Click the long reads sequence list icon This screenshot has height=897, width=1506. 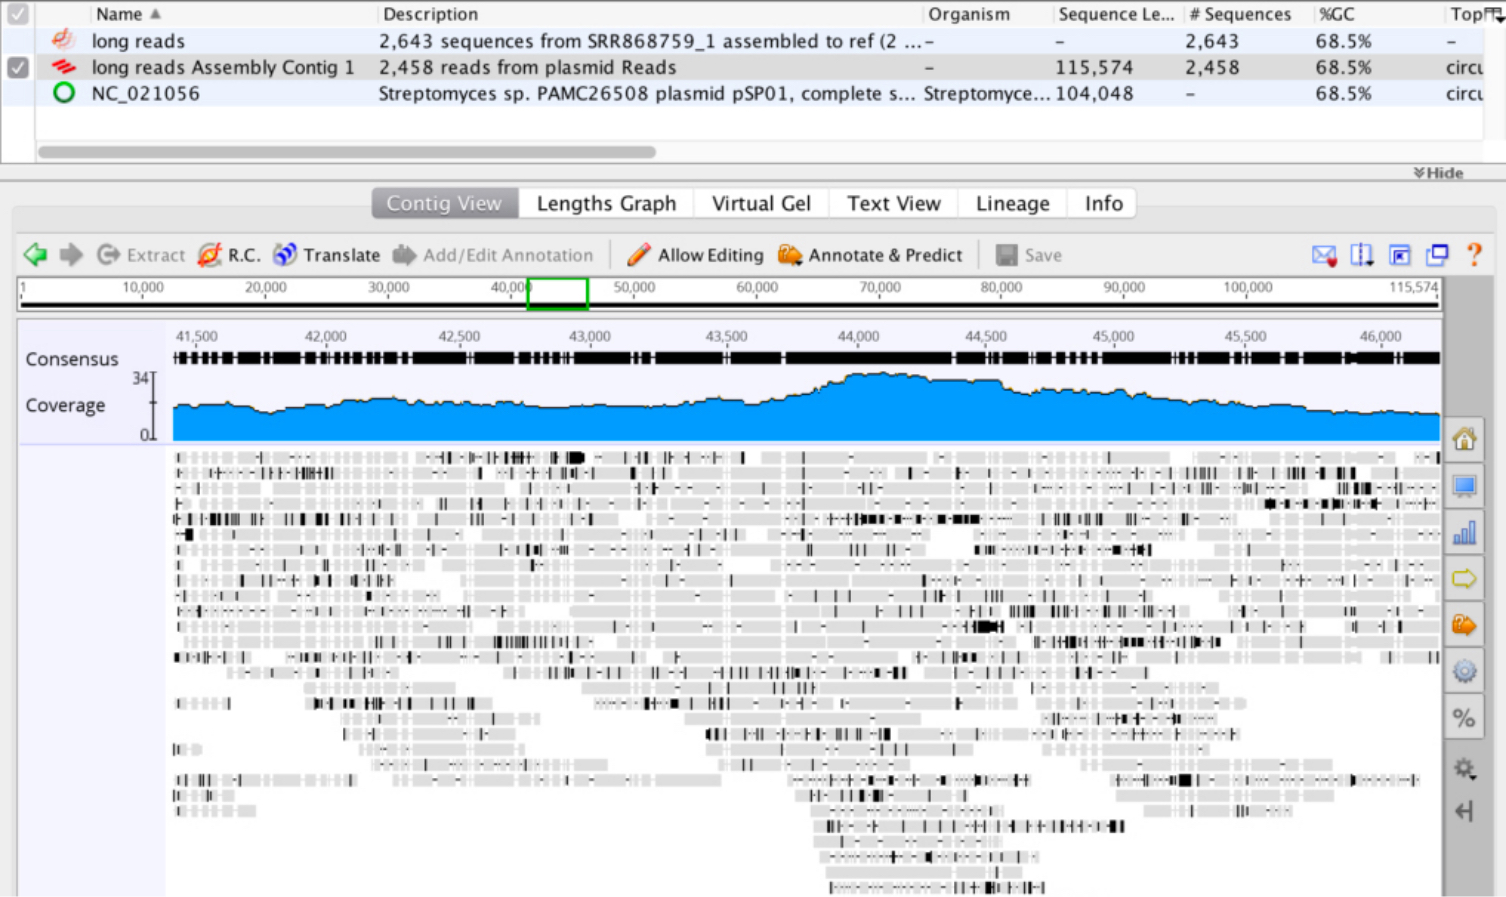[63, 40]
